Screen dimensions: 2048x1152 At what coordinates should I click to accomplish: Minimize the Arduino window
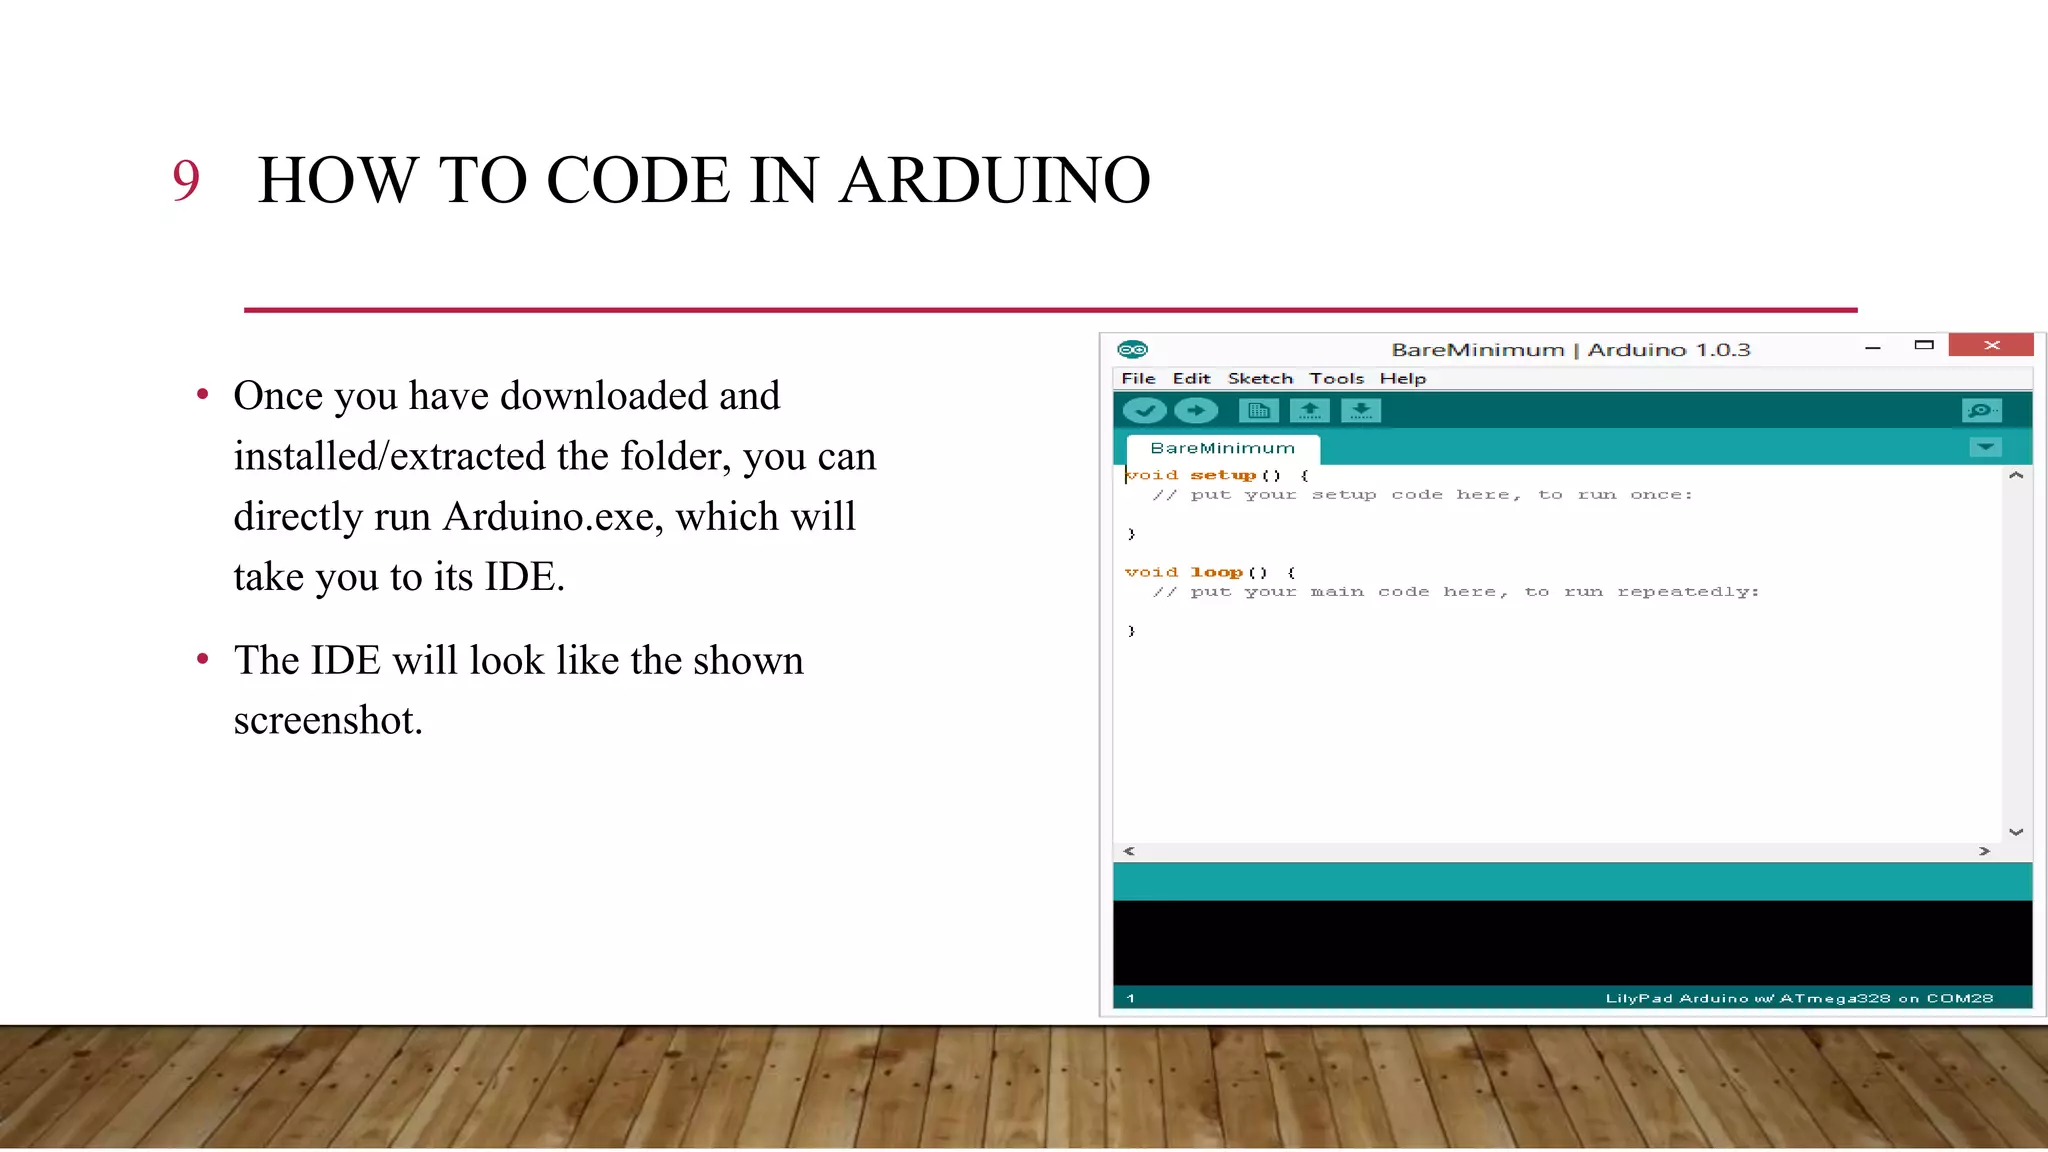coord(1873,347)
